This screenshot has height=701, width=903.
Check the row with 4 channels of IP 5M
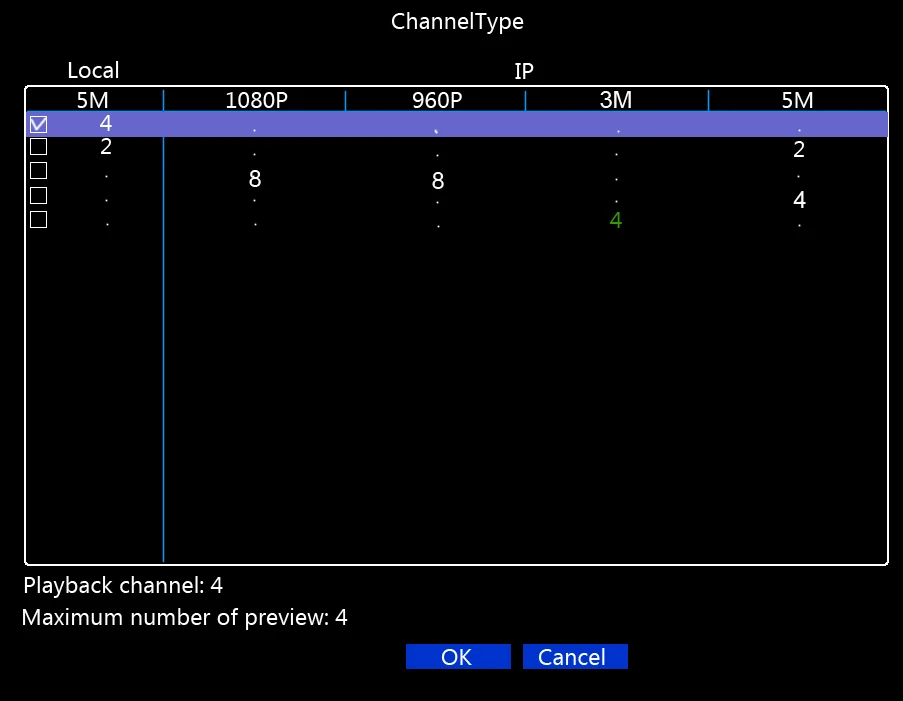[39, 195]
